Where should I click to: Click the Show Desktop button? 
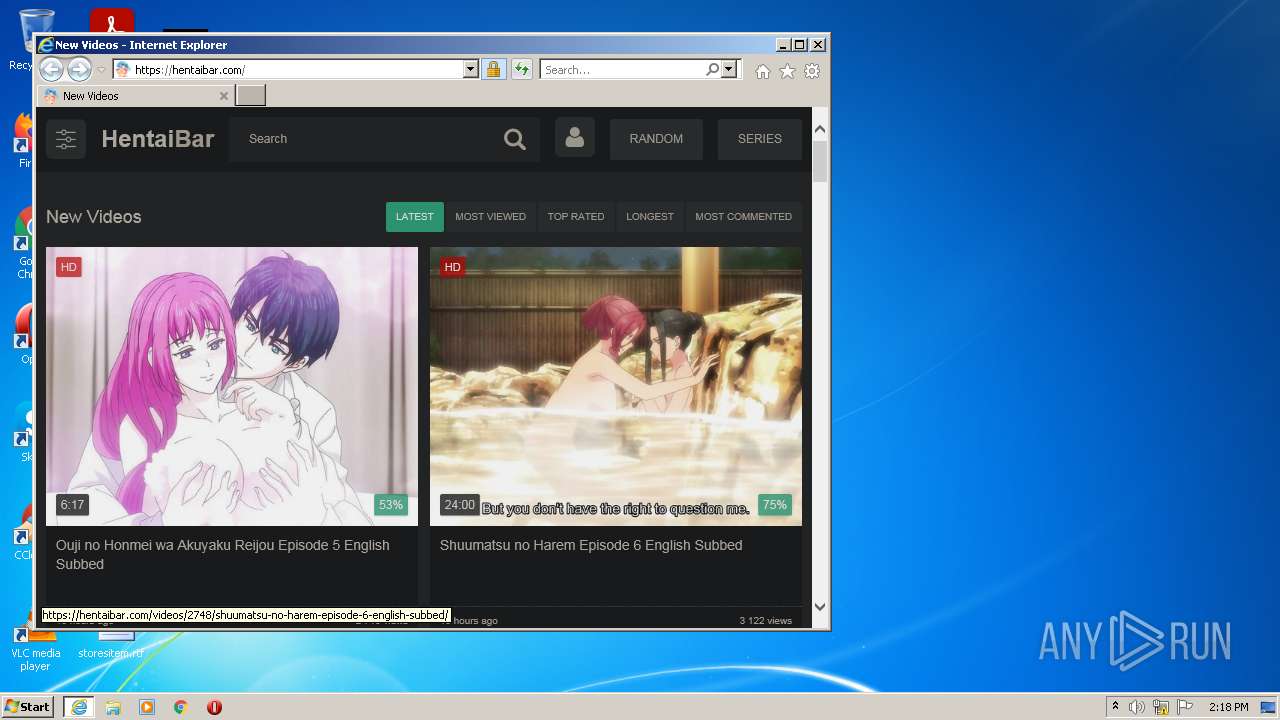[1269, 707]
